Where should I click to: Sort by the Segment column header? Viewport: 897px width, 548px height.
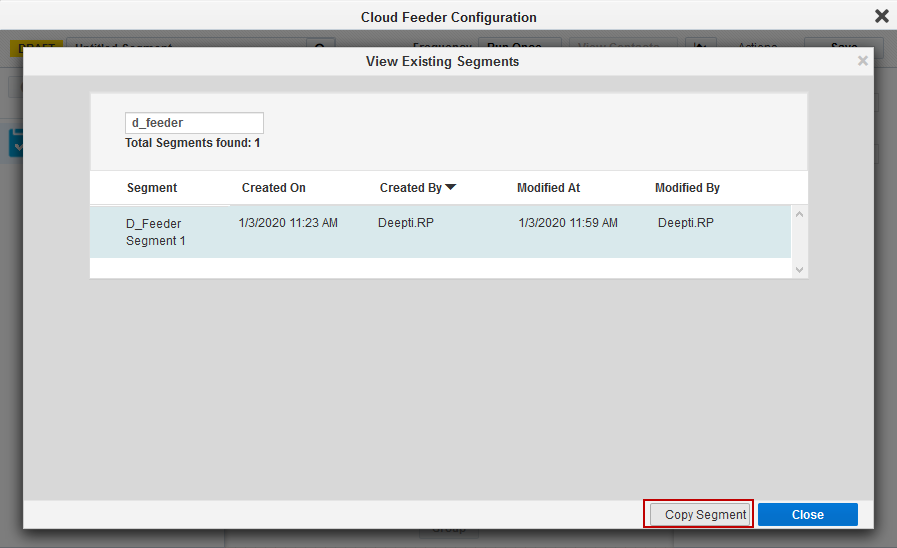tap(152, 188)
